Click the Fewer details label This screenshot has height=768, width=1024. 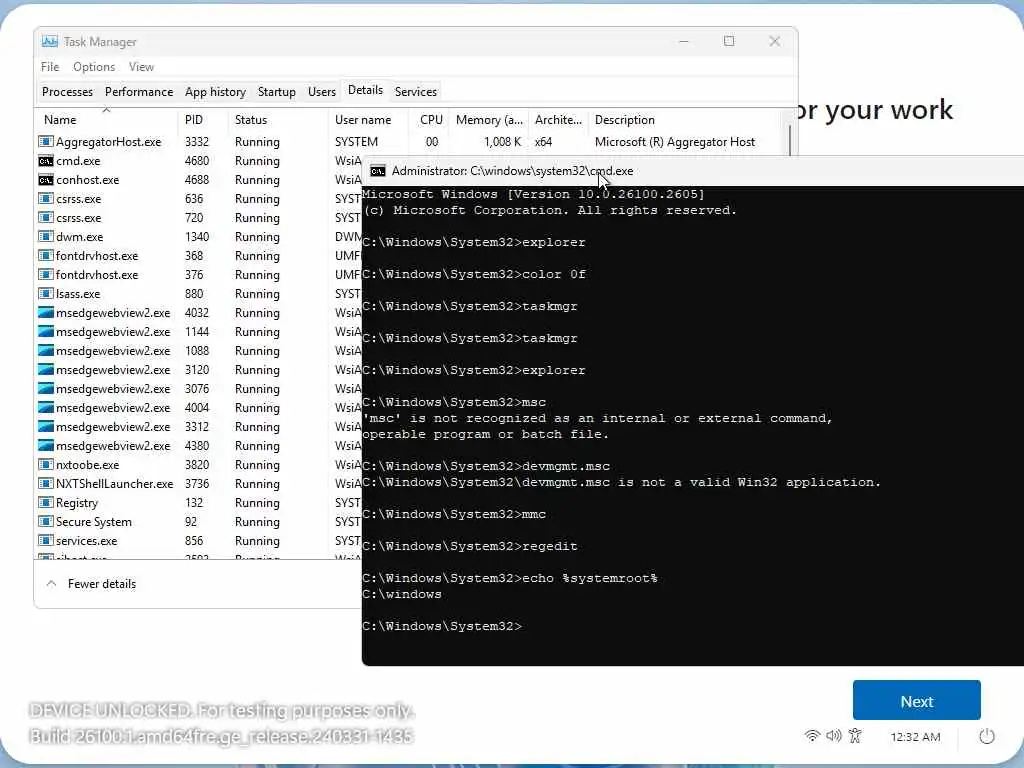[102, 584]
